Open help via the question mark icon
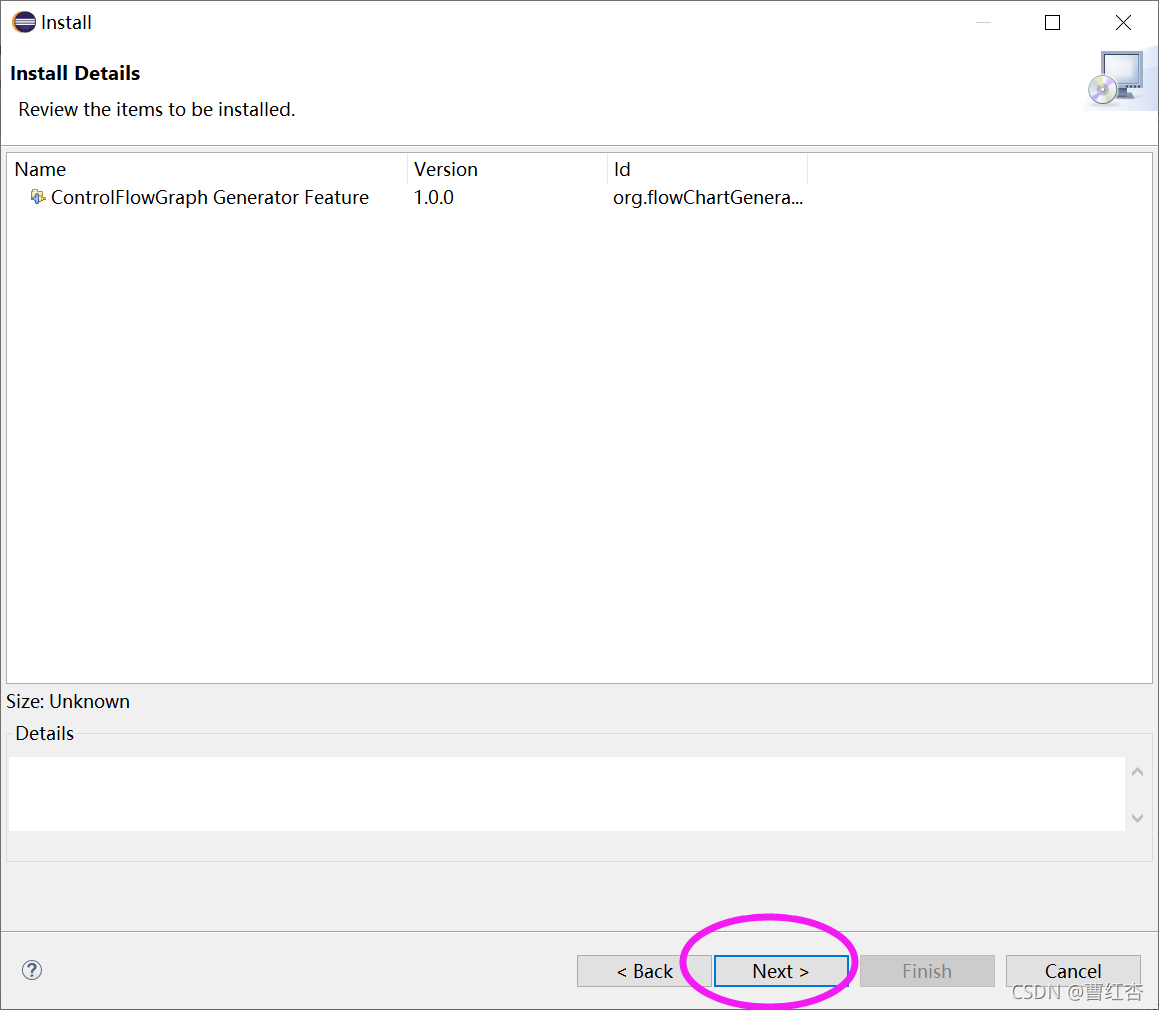Image resolution: width=1159 pixels, height=1010 pixels. click(x=31, y=970)
